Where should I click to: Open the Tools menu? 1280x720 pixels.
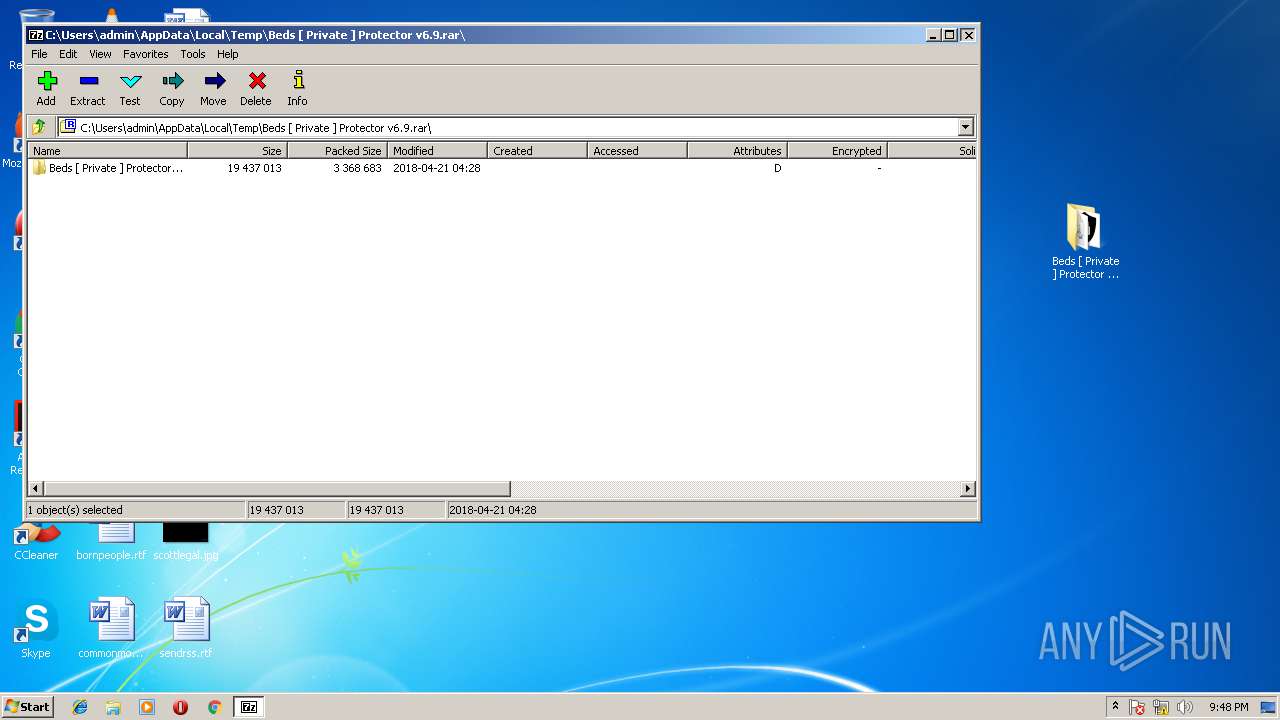click(x=193, y=54)
